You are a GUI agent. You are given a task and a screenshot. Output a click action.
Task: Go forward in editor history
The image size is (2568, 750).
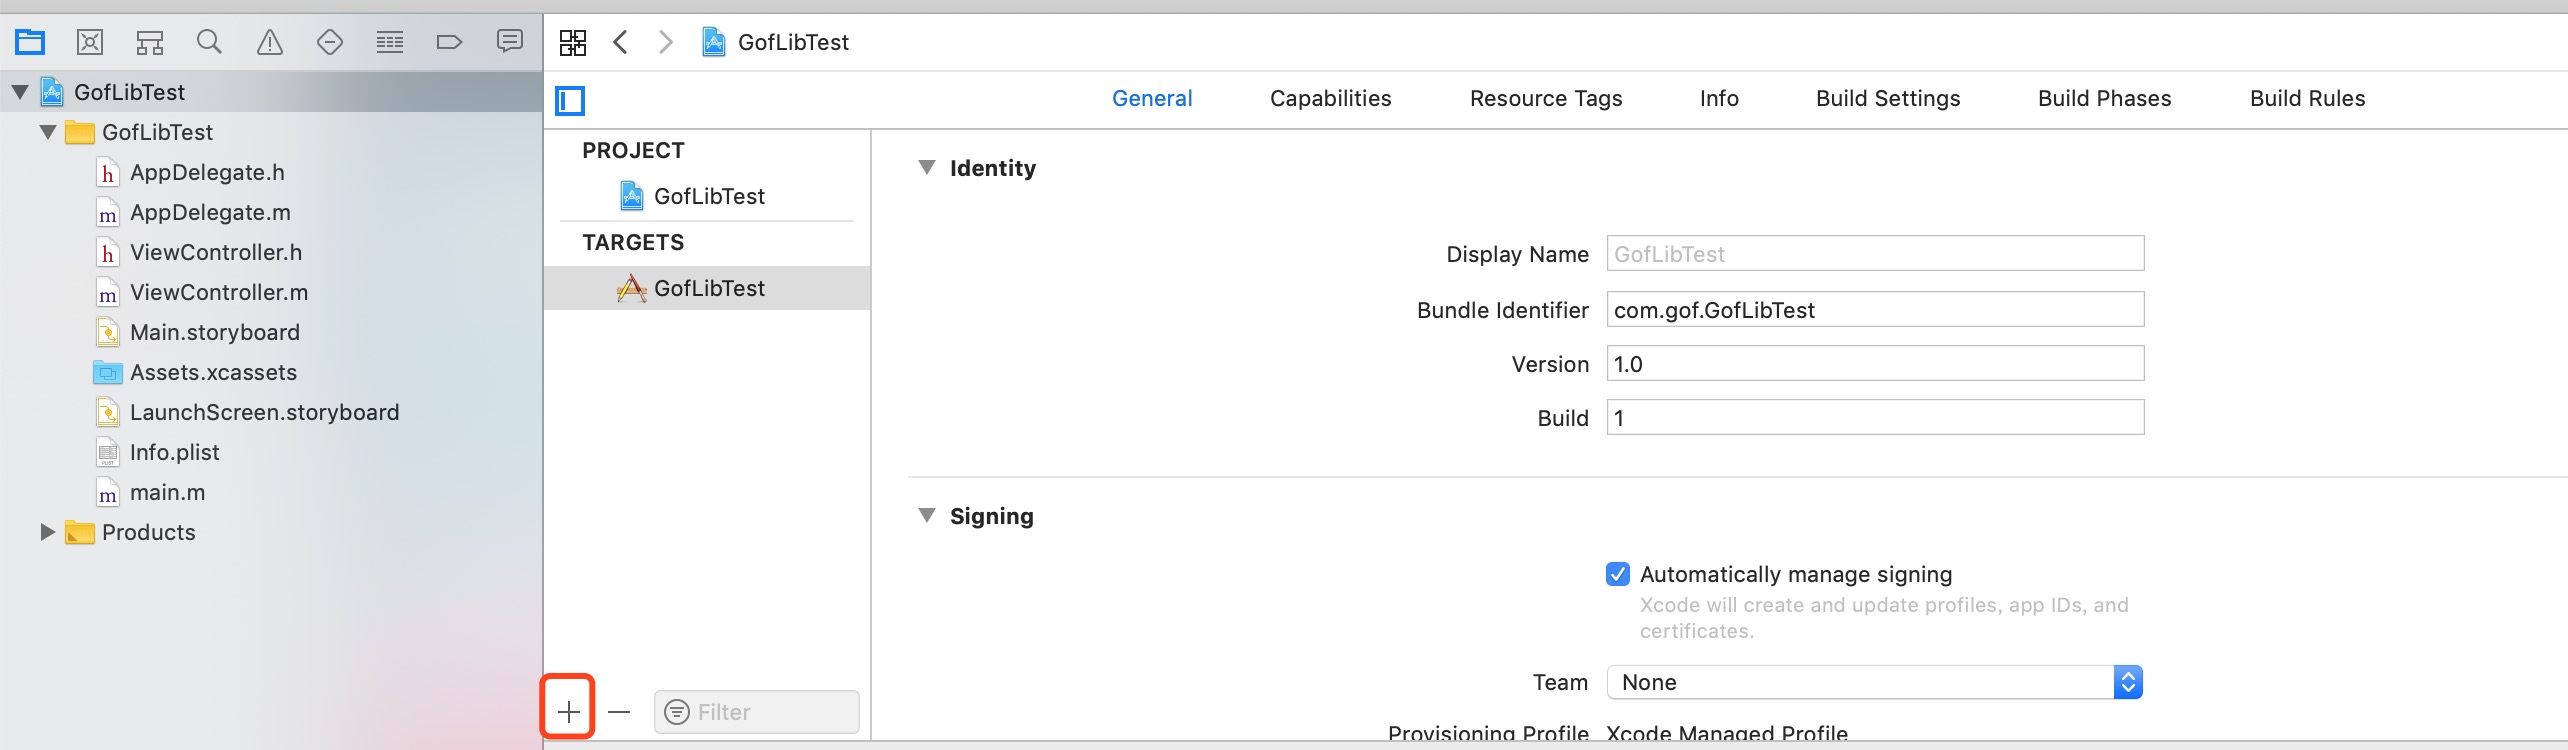[665, 42]
